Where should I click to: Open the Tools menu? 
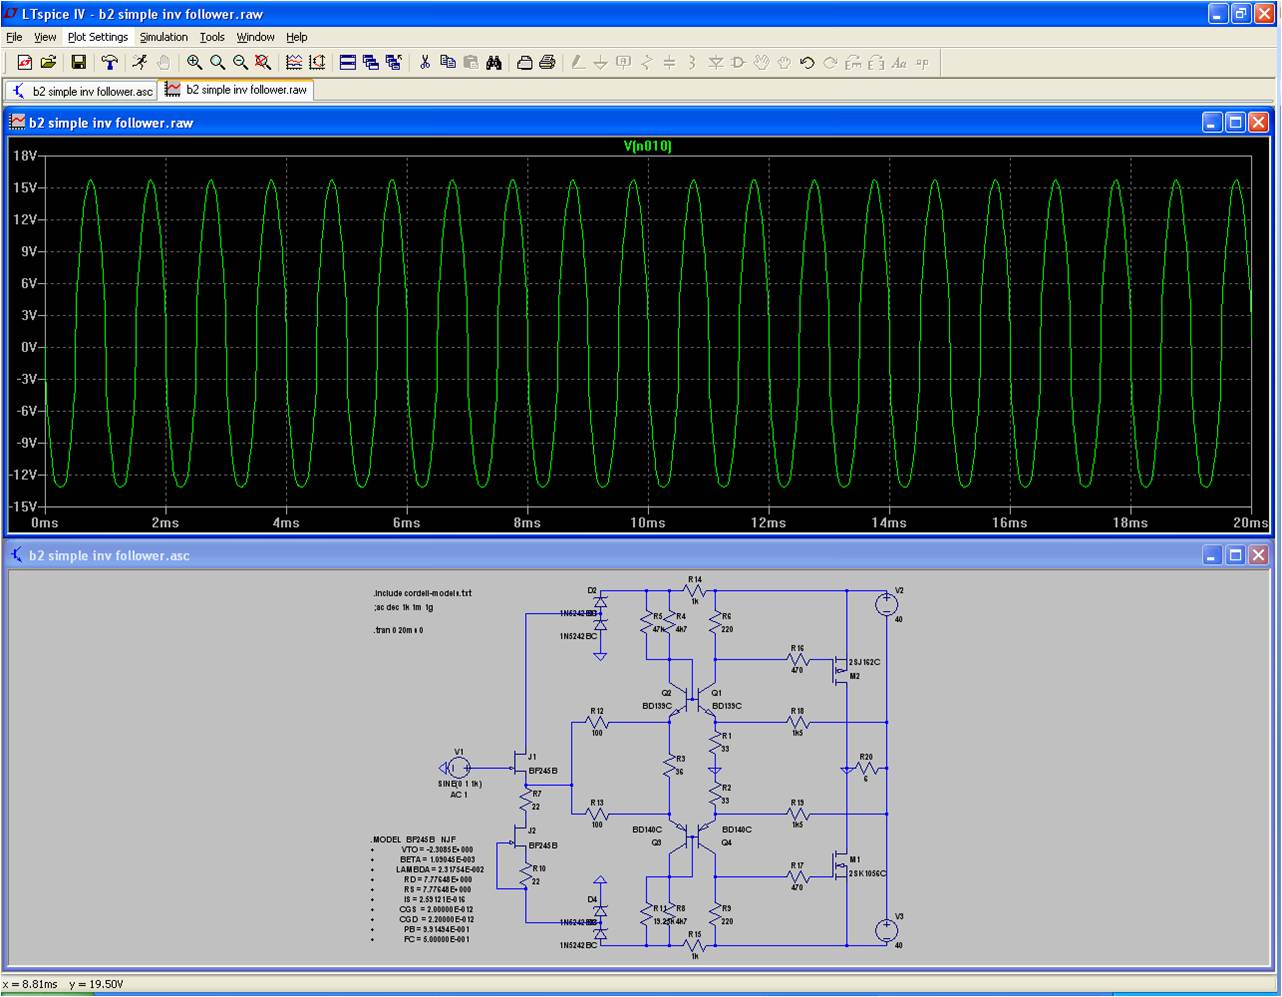[x=212, y=37]
